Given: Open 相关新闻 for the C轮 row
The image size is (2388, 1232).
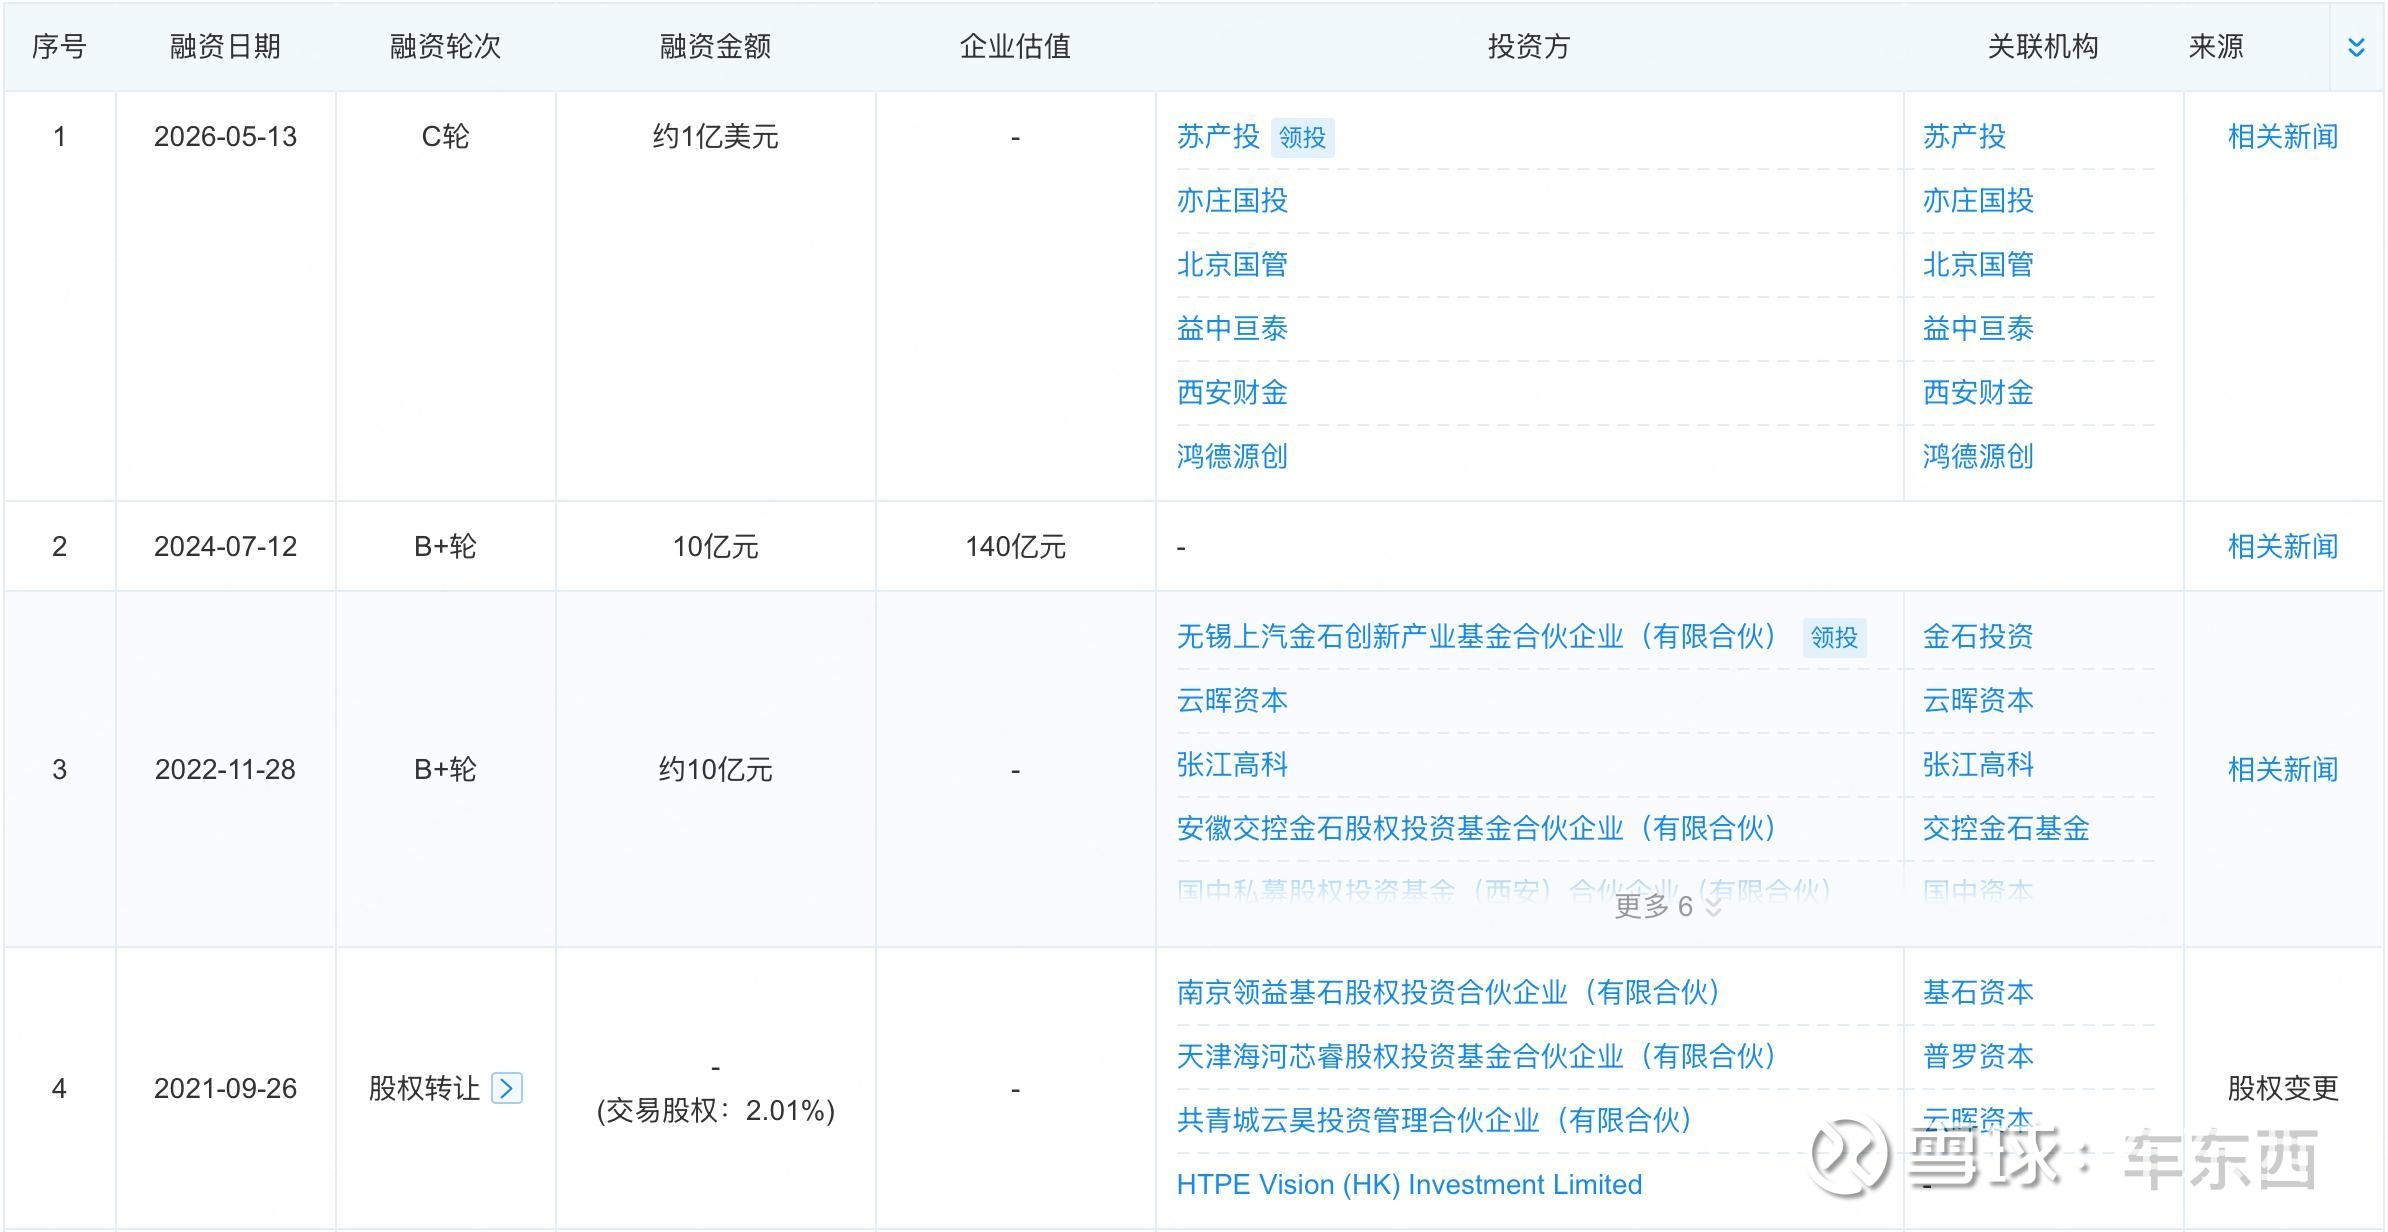Looking at the screenshot, I should point(2283,137).
